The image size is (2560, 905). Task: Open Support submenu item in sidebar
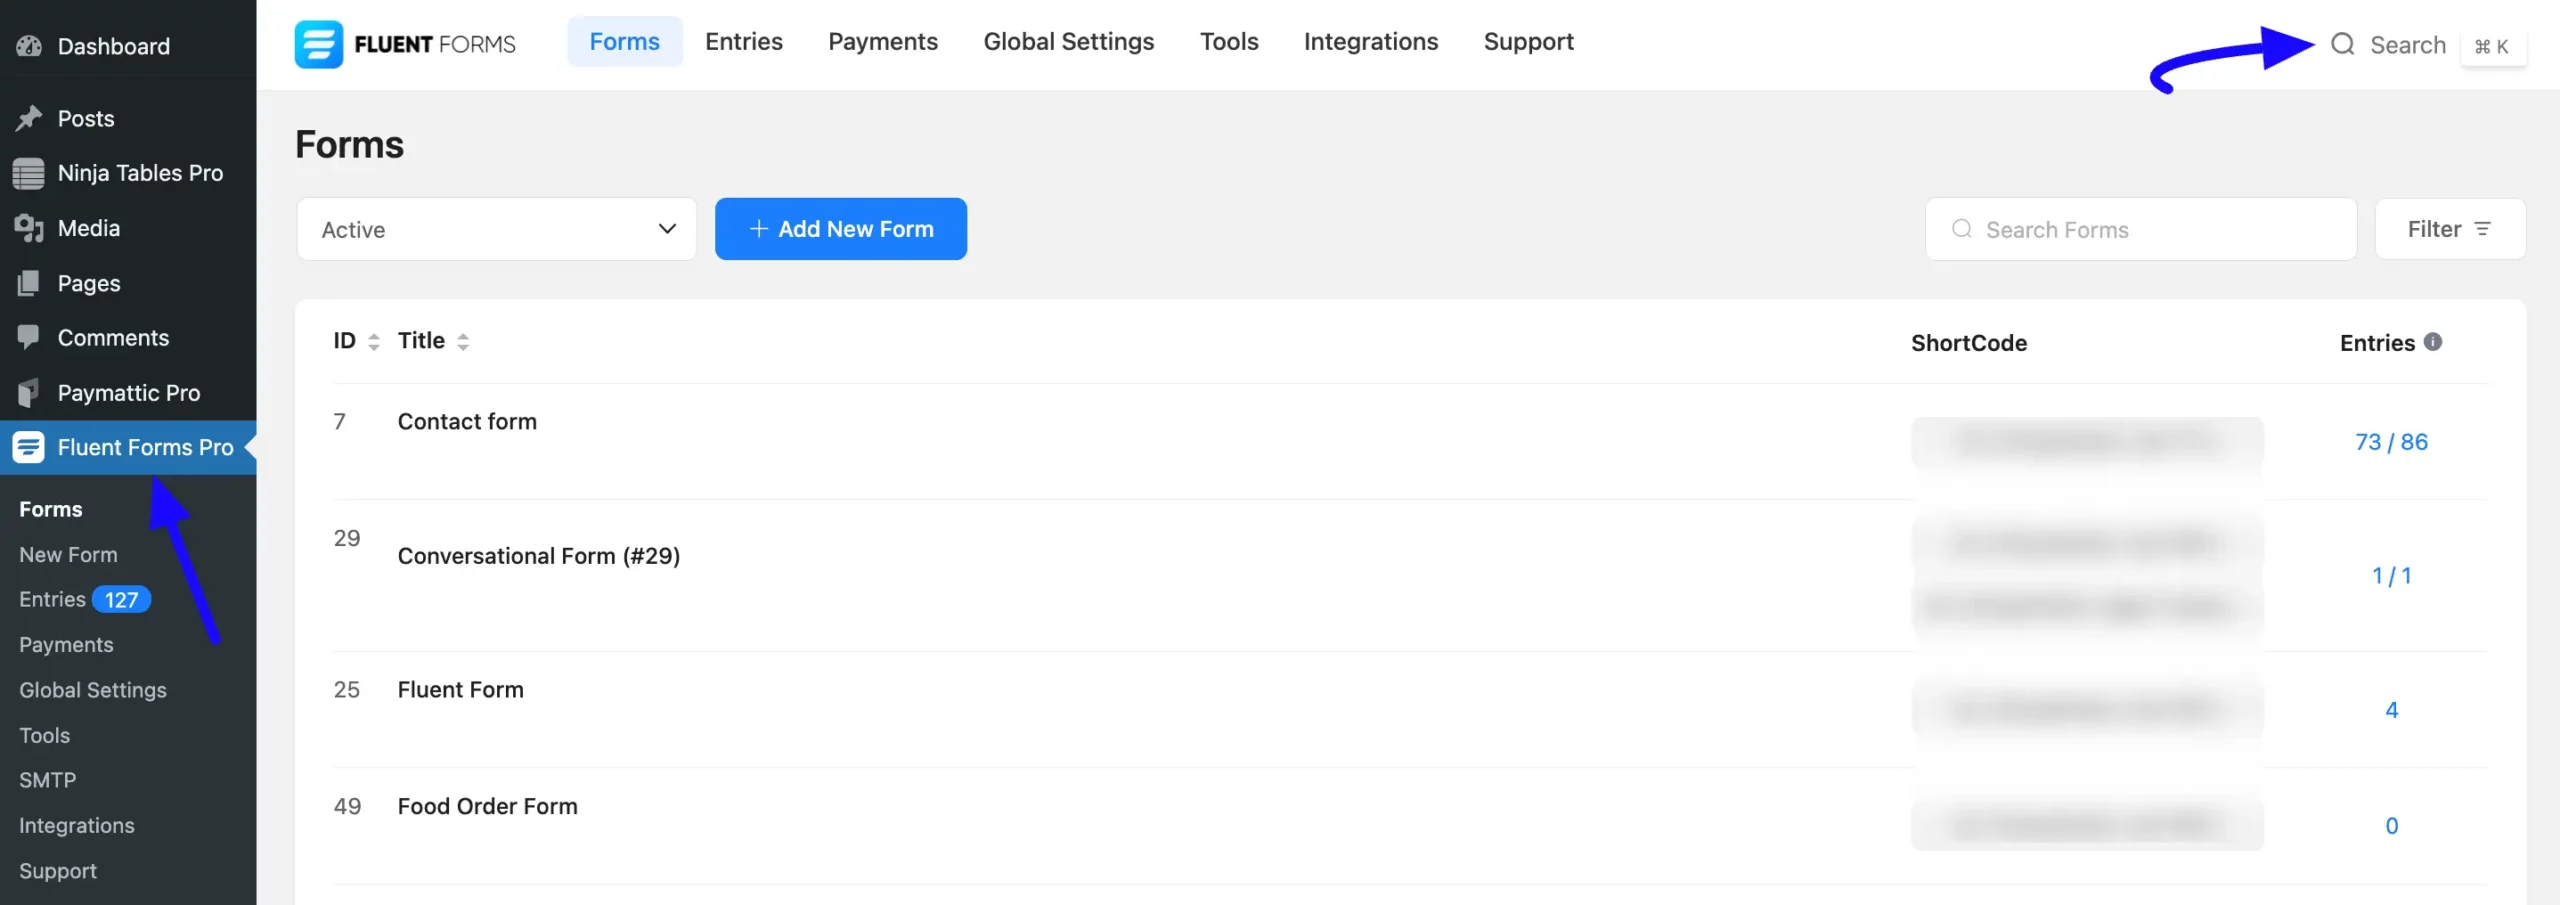(58, 871)
